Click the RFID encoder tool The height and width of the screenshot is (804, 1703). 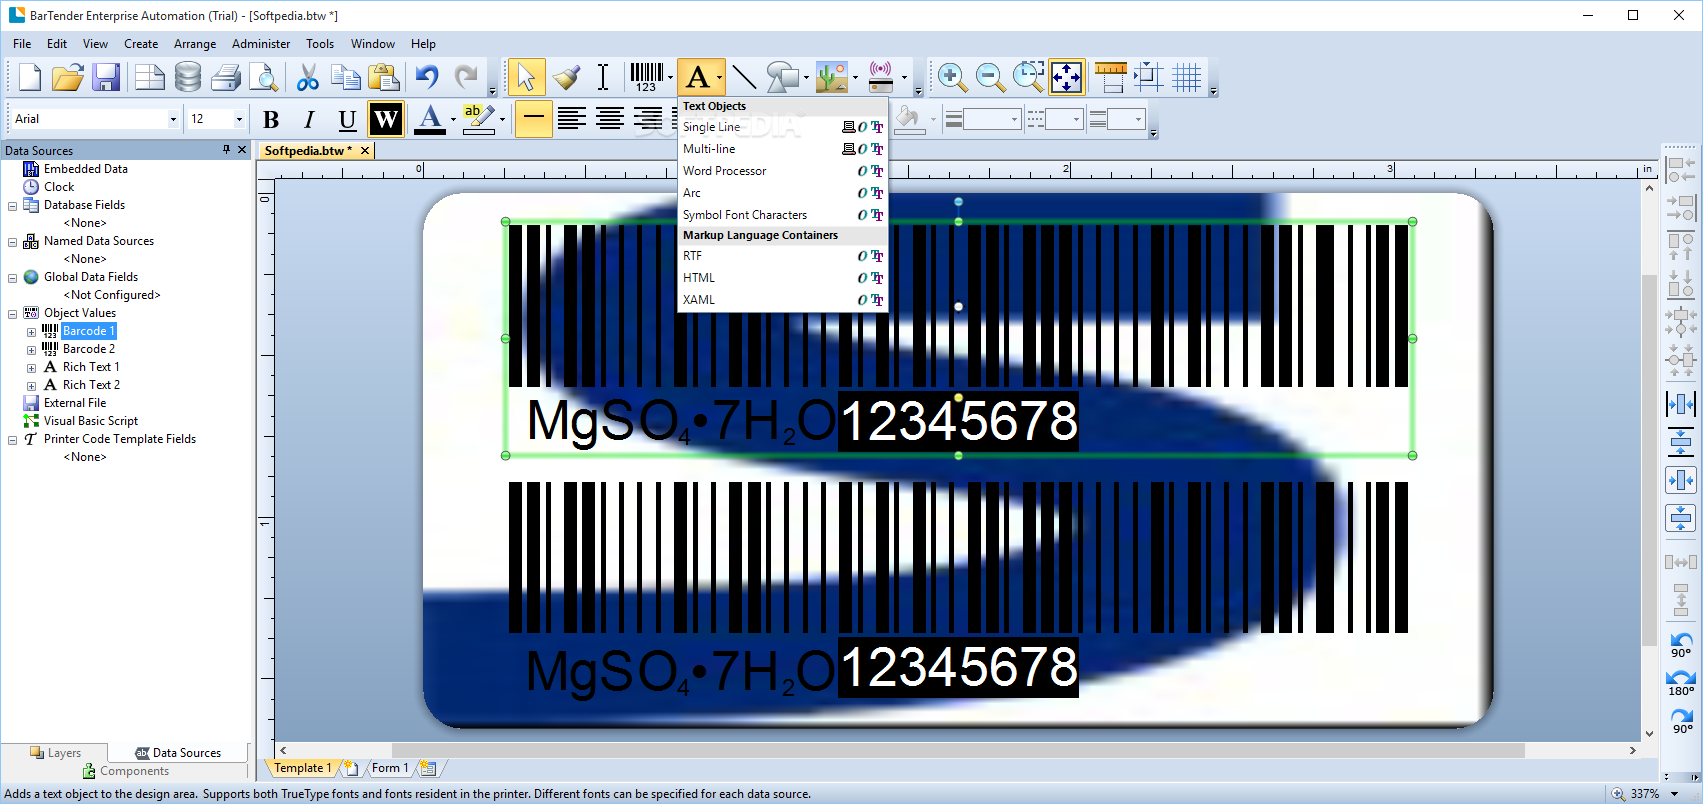tap(881, 77)
